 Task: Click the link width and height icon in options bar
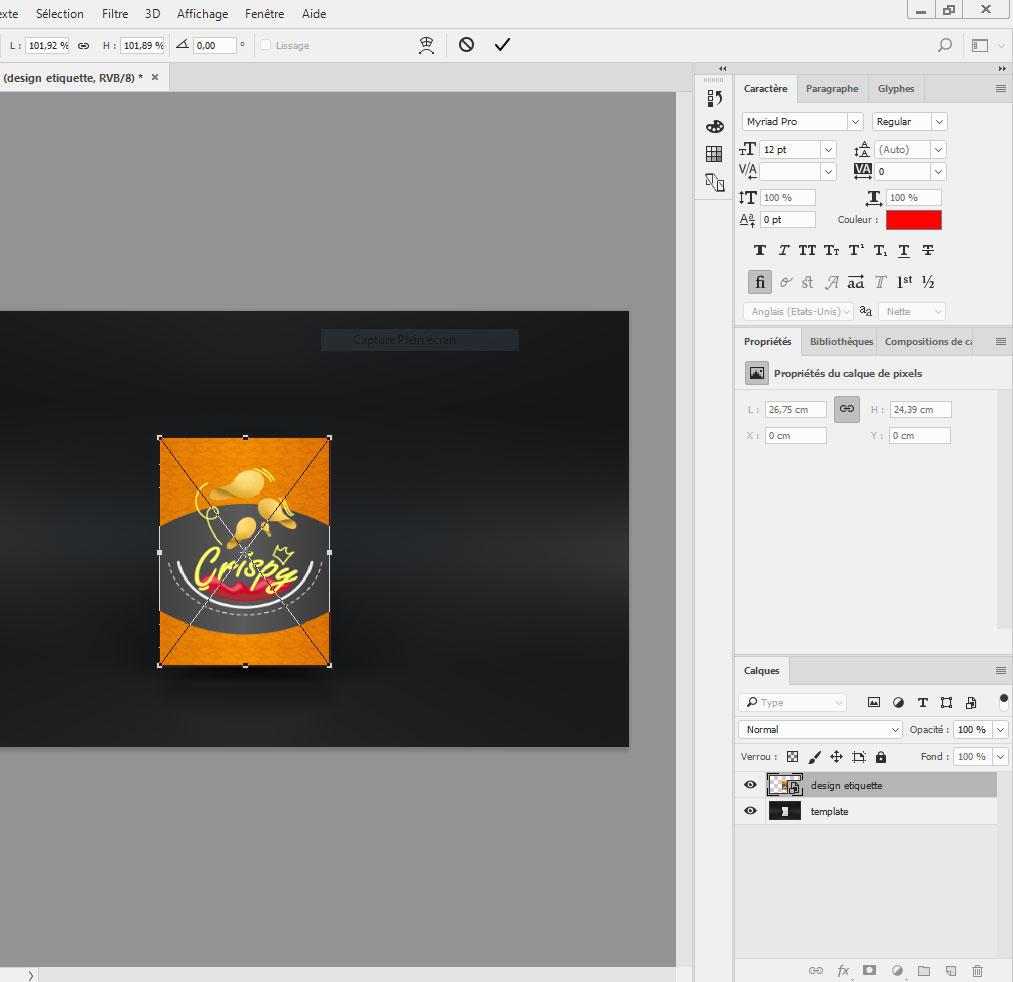[83, 46]
